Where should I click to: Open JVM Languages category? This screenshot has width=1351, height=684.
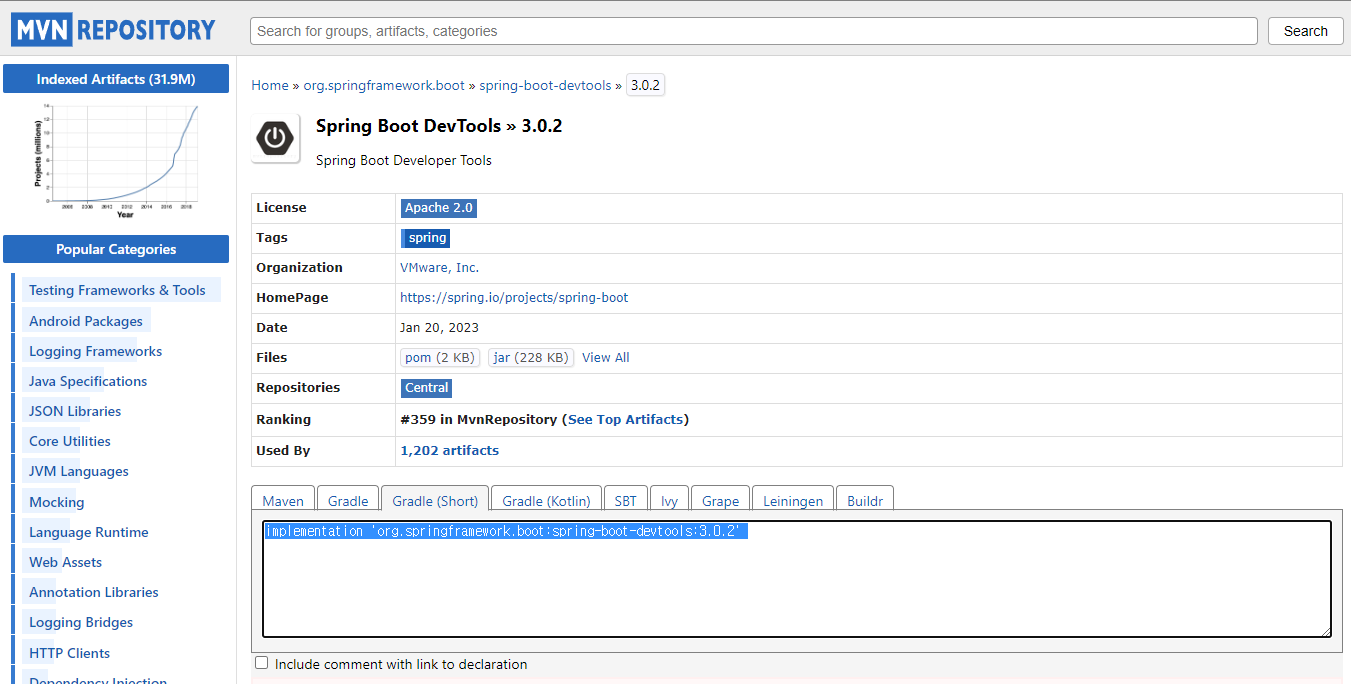(79, 471)
